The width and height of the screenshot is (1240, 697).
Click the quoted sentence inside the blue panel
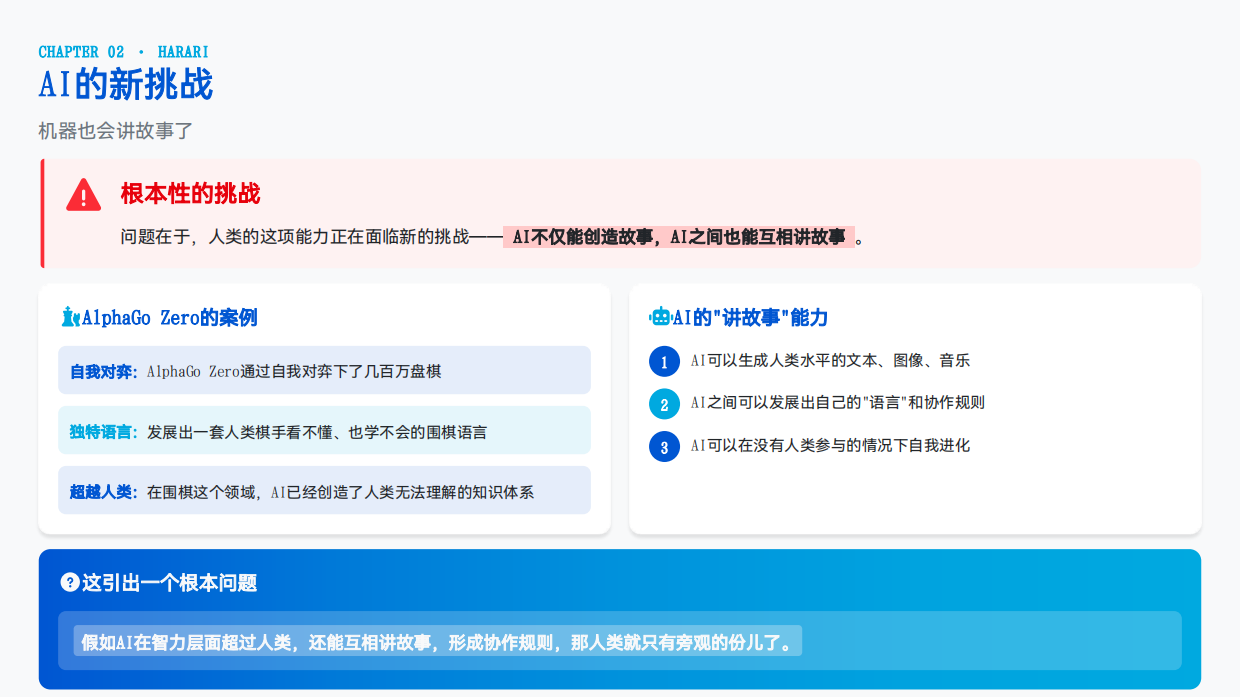point(438,642)
